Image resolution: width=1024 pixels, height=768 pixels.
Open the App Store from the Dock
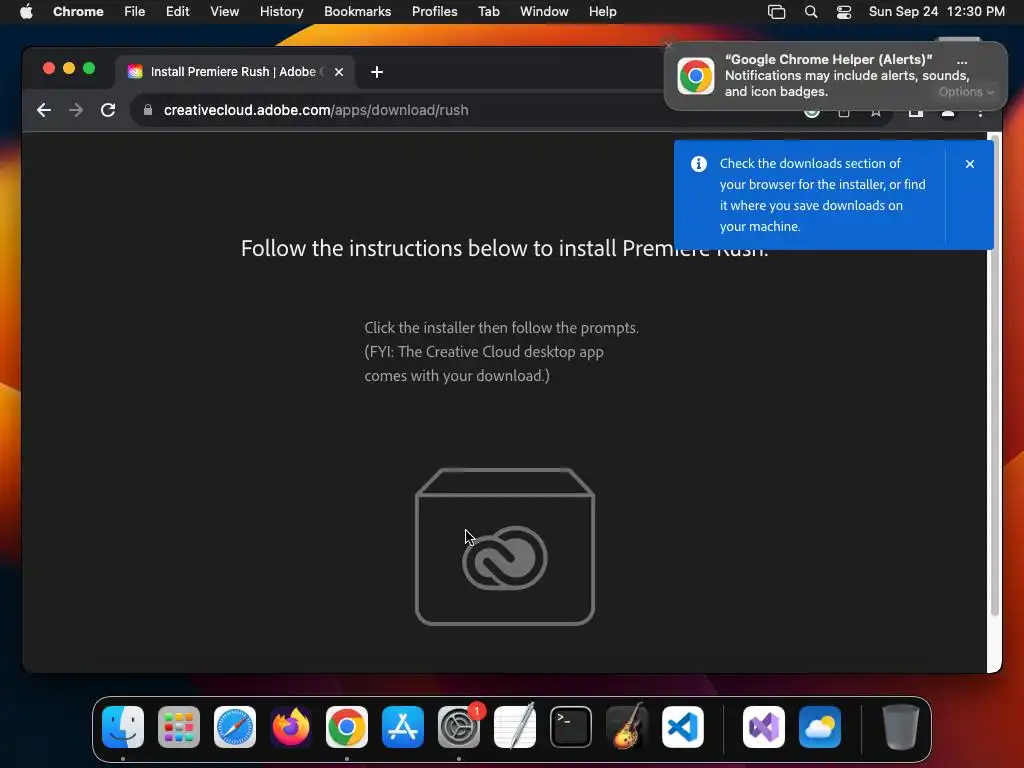(403, 727)
